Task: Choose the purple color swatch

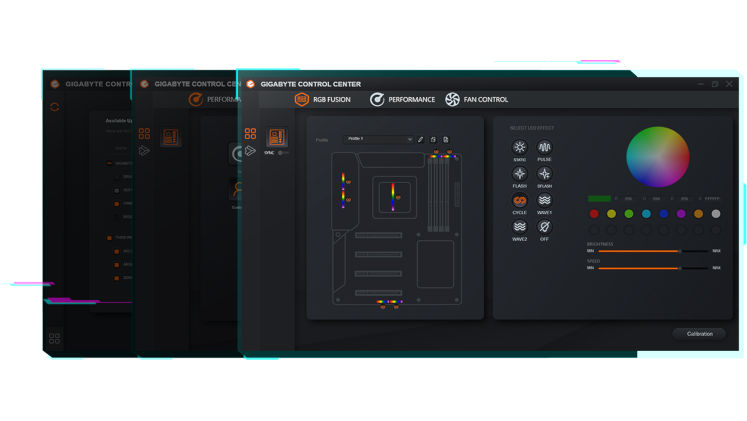Action: [x=681, y=214]
